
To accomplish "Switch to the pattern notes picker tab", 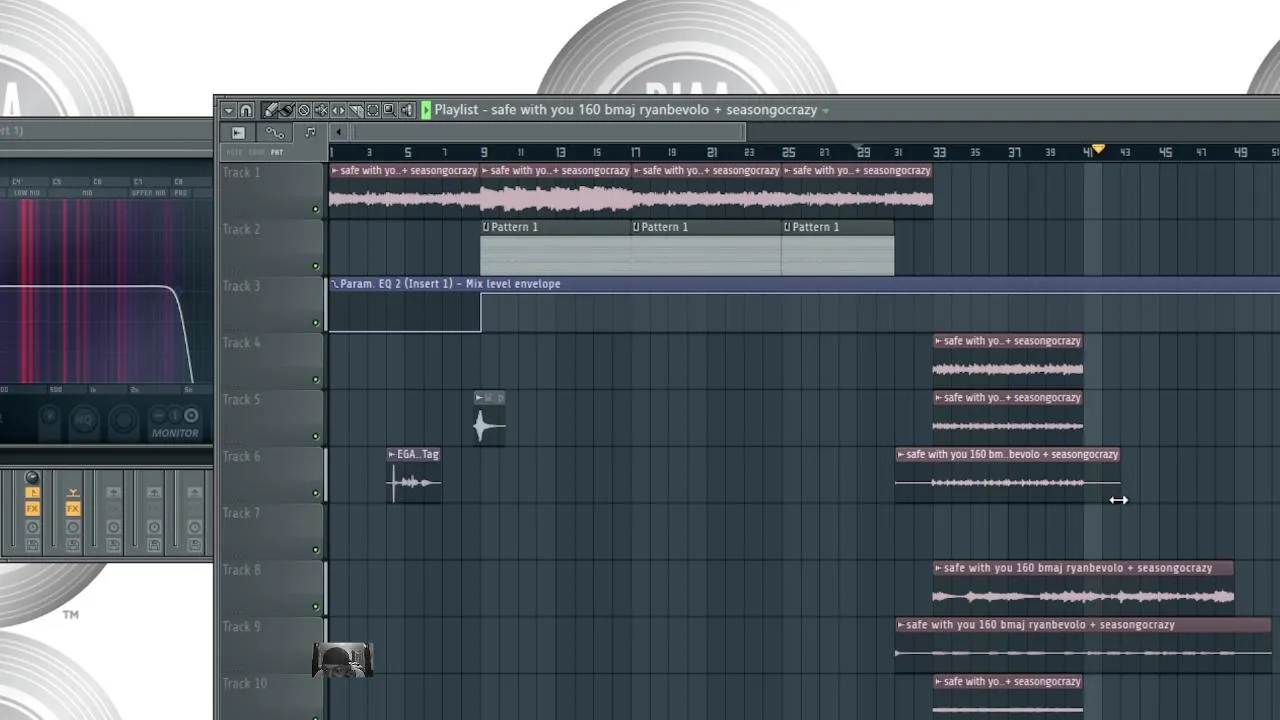I will tap(310, 133).
